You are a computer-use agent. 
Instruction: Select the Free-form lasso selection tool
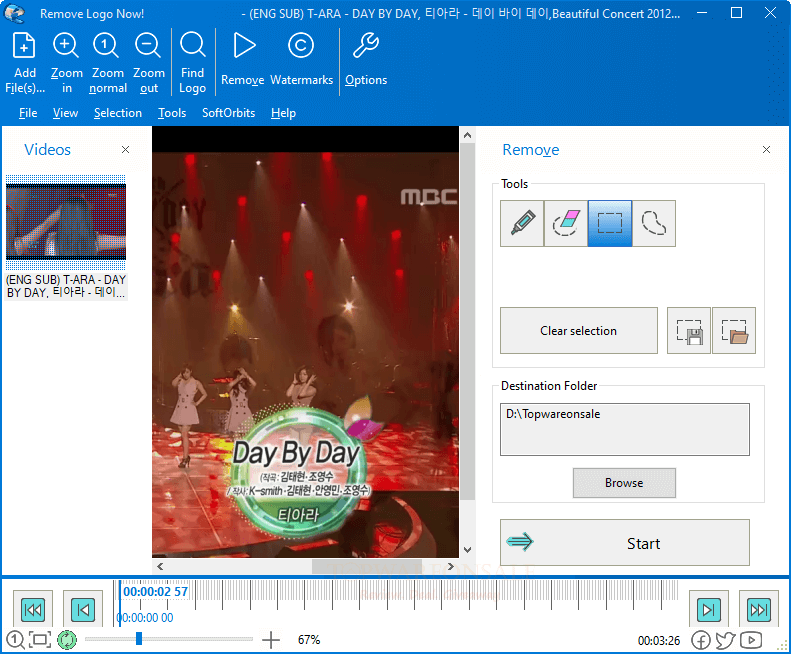click(x=654, y=223)
